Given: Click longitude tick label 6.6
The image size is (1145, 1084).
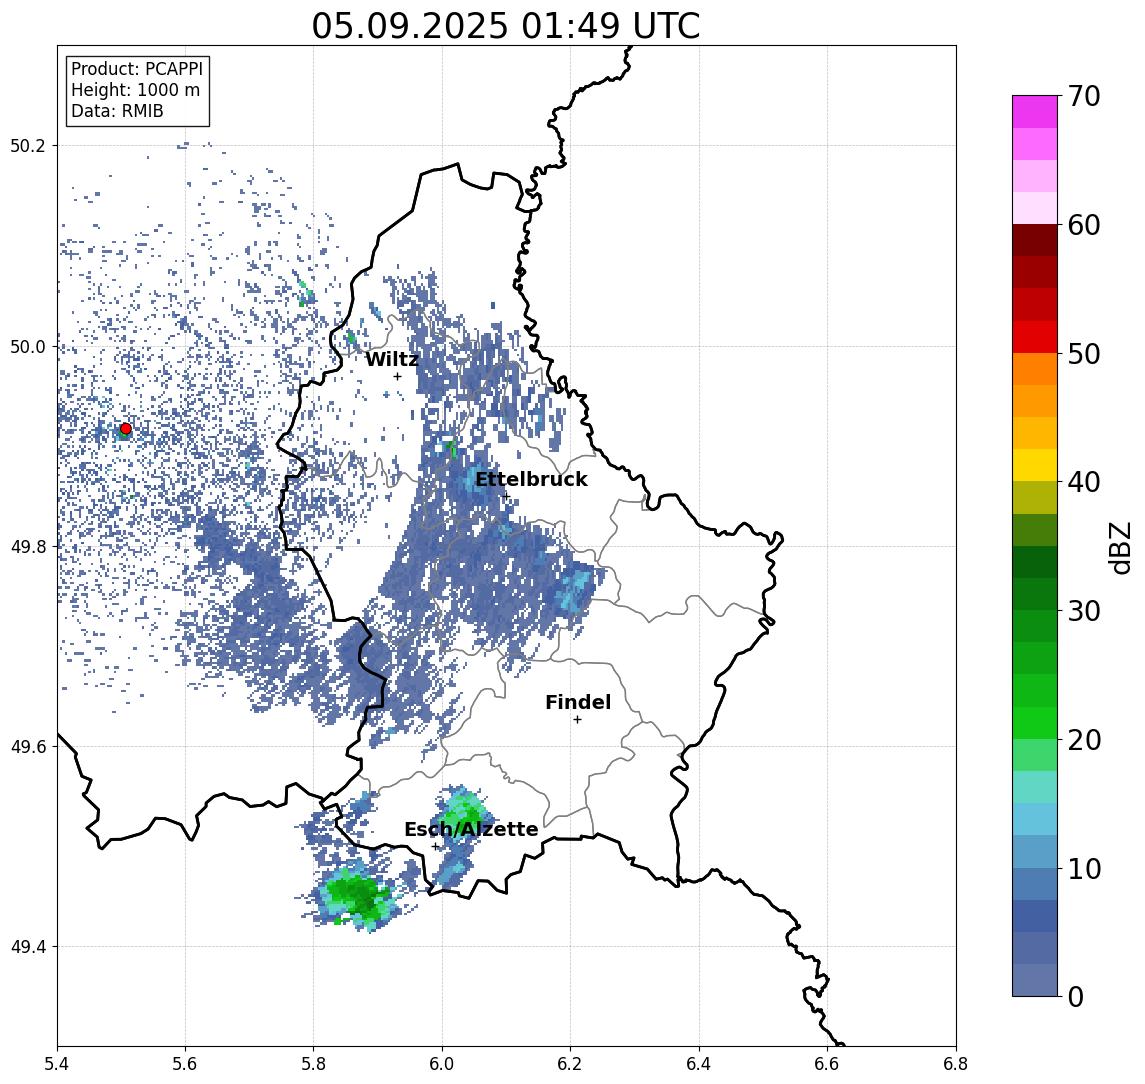Looking at the screenshot, I should pos(827,1064).
